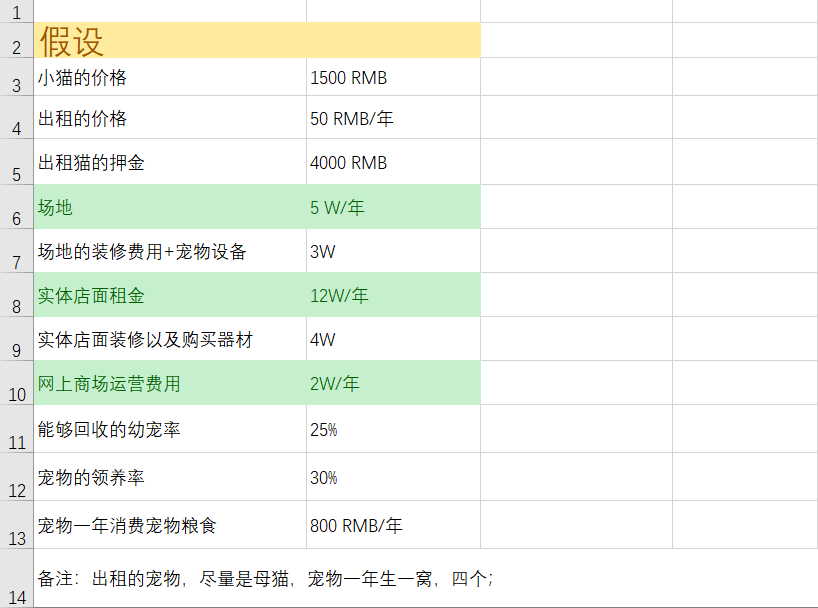
Task: Select the 小猫的价格 label cell
Action: (83, 78)
